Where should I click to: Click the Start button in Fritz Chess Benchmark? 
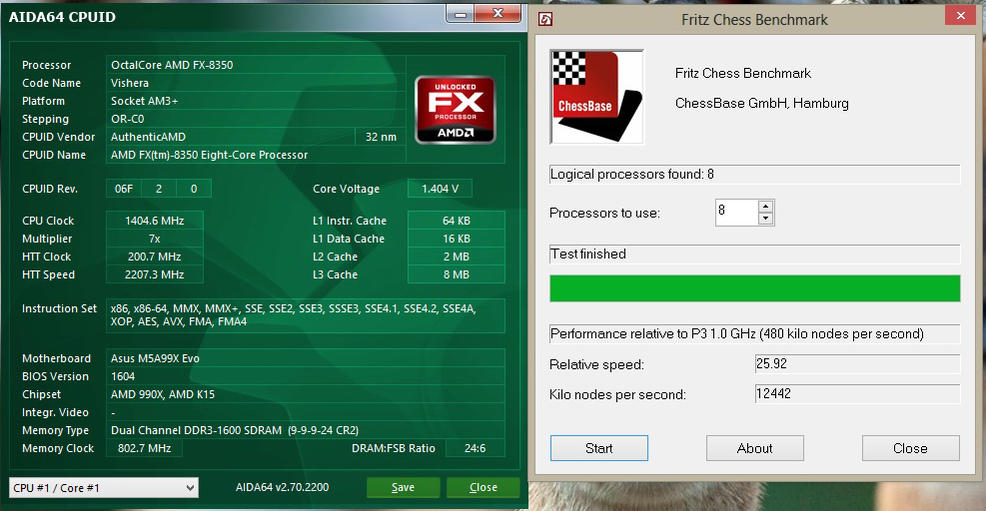click(x=599, y=448)
